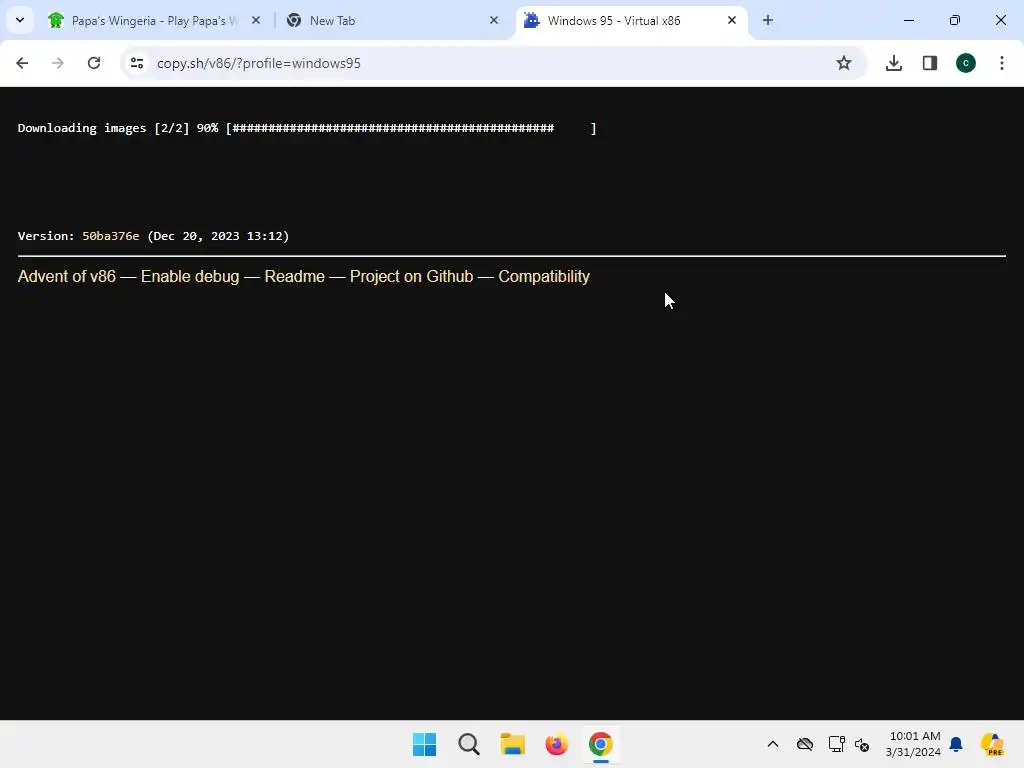Viewport: 1024px width, 768px height.
Task: Minimize the Chrome window
Action: click(908, 20)
